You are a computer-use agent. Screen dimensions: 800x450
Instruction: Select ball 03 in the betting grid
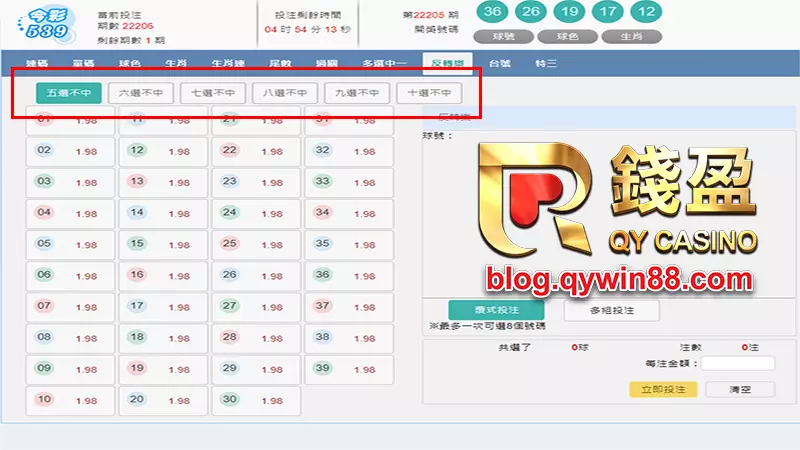tap(44, 181)
